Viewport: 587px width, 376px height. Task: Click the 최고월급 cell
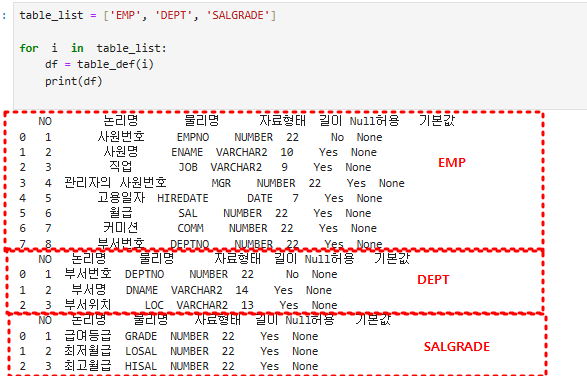click(x=88, y=366)
